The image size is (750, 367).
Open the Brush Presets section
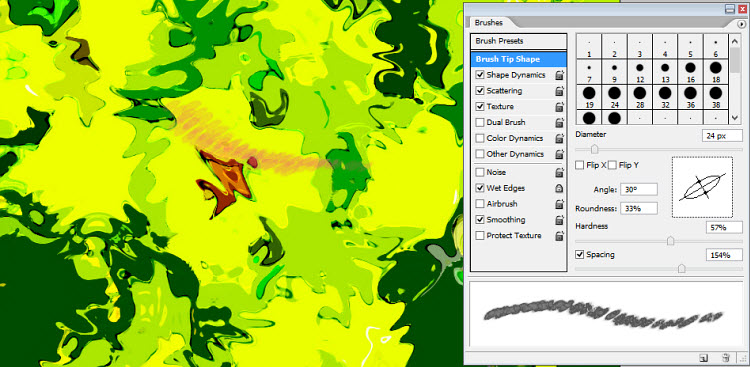(518, 41)
